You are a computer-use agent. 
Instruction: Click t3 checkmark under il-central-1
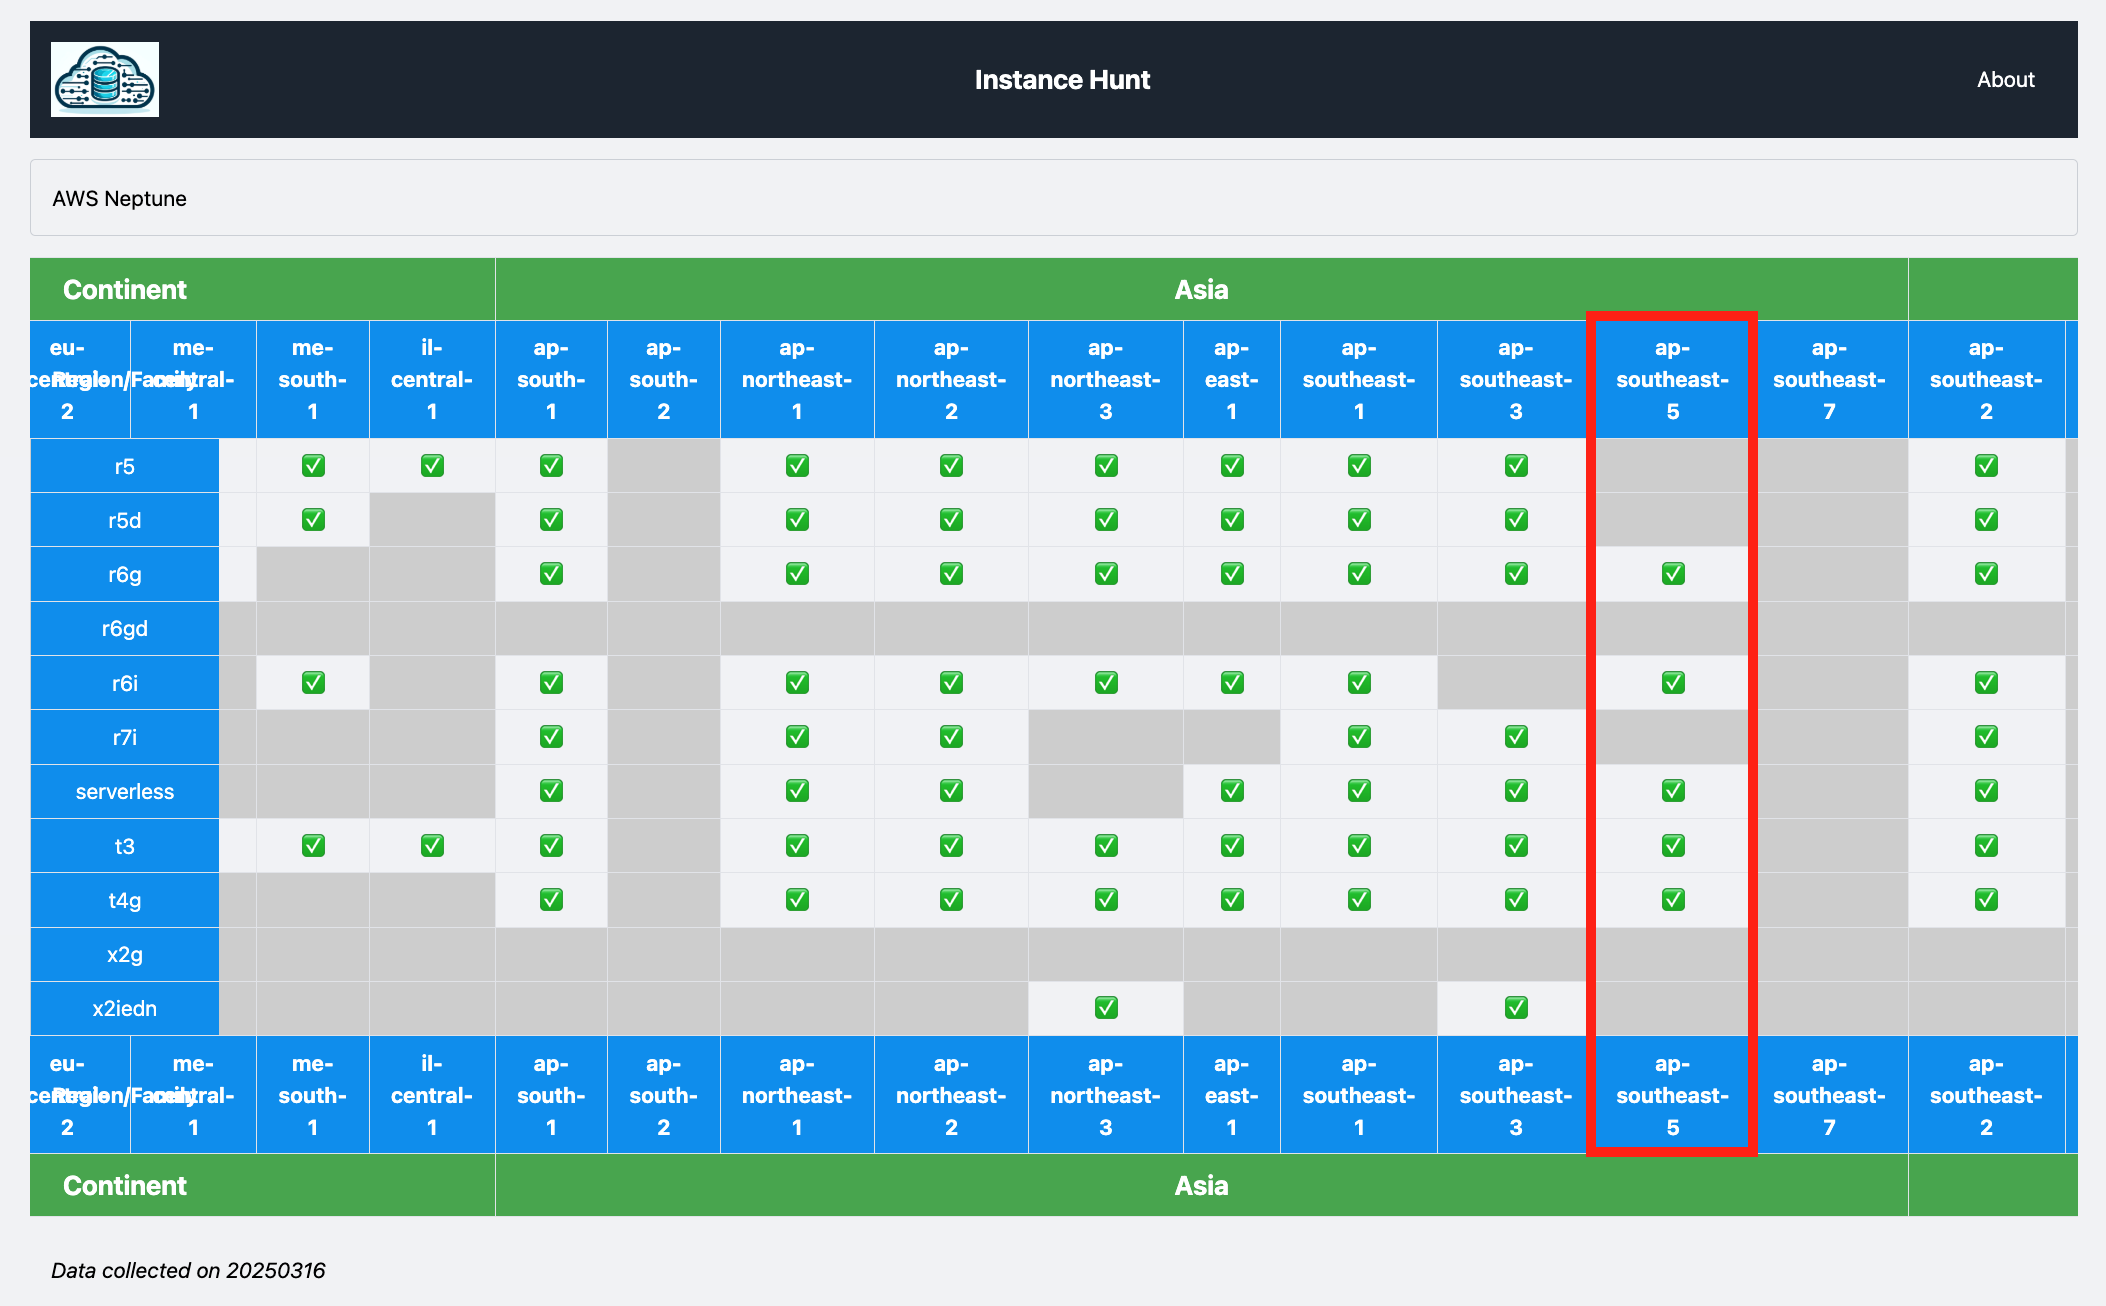(432, 846)
